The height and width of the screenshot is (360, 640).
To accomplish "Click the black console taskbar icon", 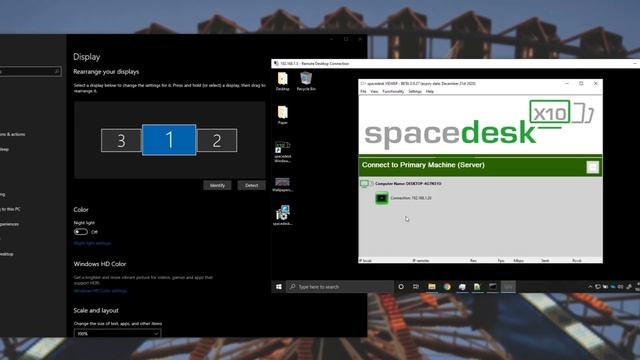I will point(493,287).
